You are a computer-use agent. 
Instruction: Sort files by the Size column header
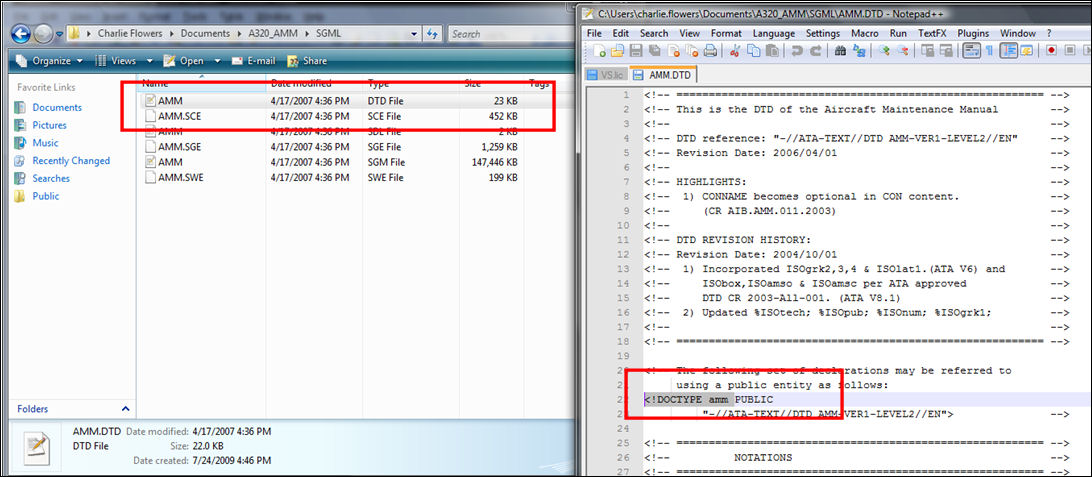point(491,84)
